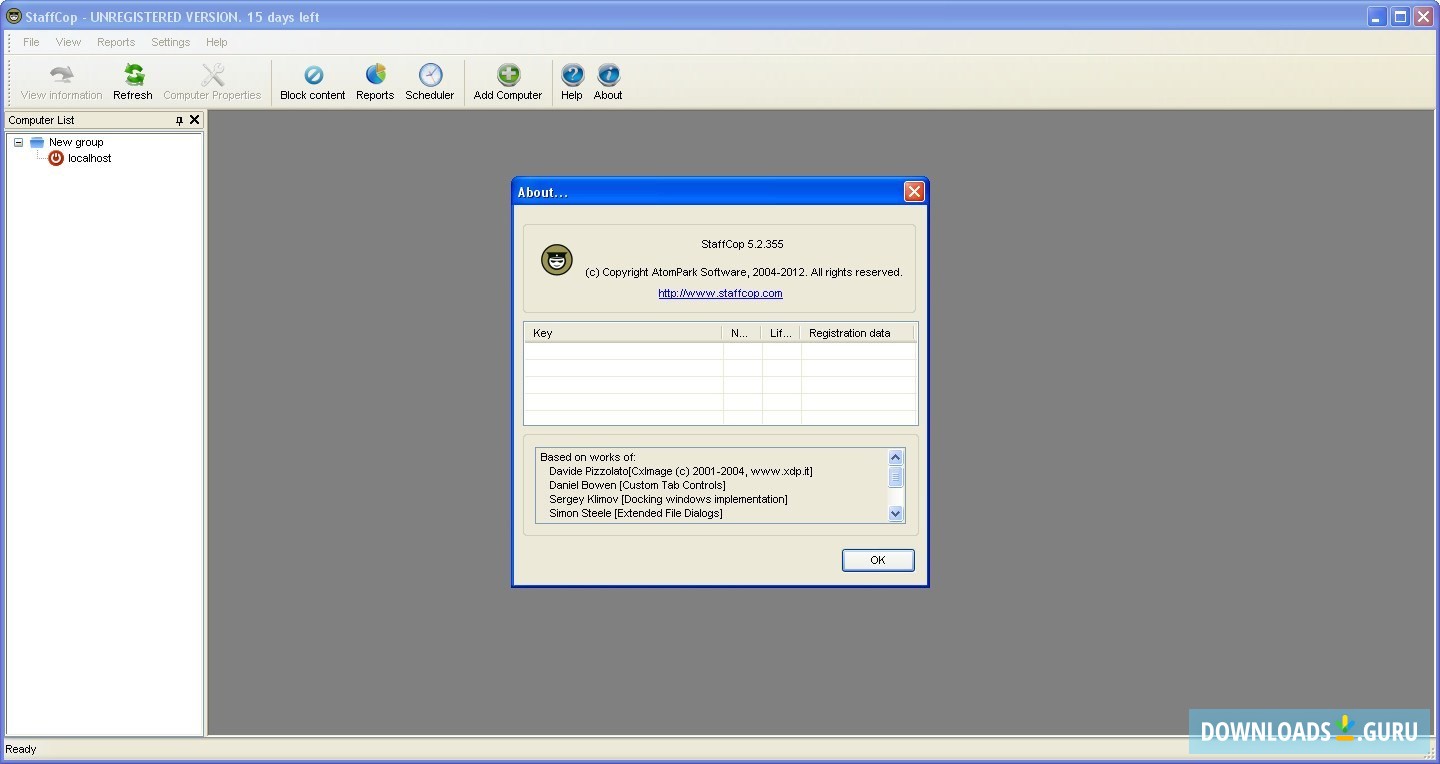Click the StaffCop title bar app icon
The height and width of the screenshot is (764, 1440).
14,16
